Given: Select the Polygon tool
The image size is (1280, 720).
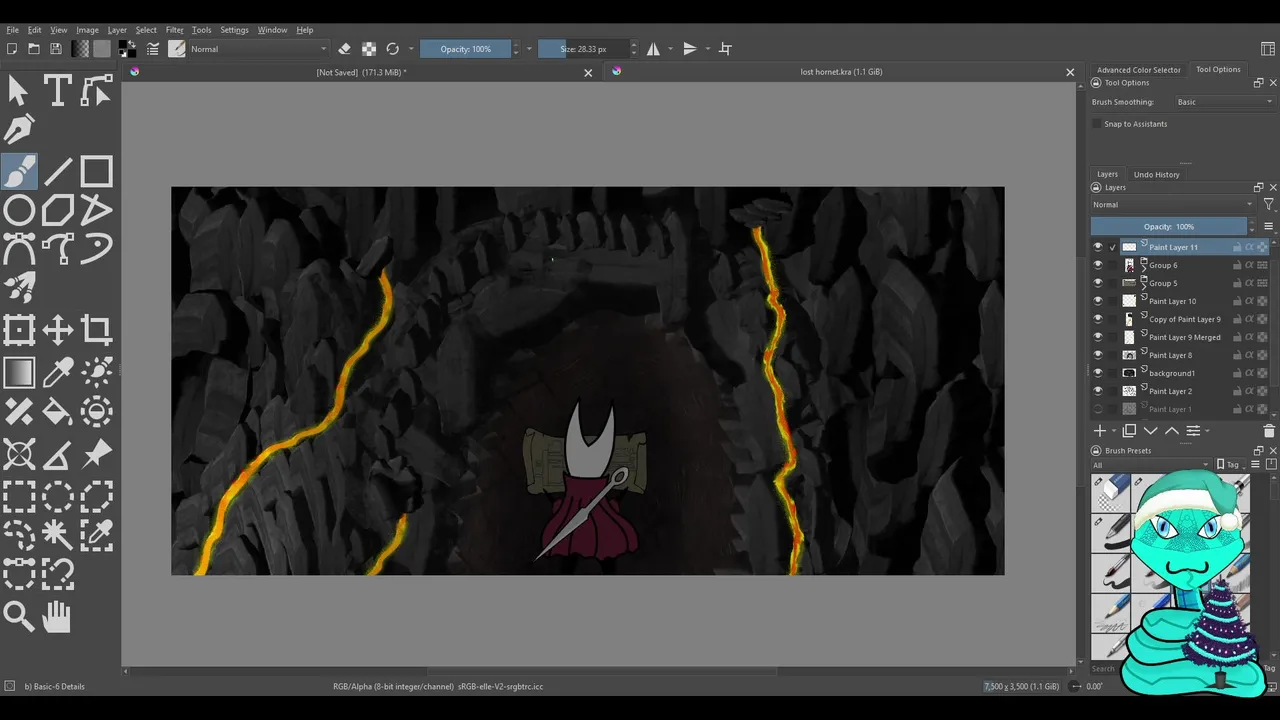Looking at the screenshot, I should pyautogui.click(x=57, y=210).
